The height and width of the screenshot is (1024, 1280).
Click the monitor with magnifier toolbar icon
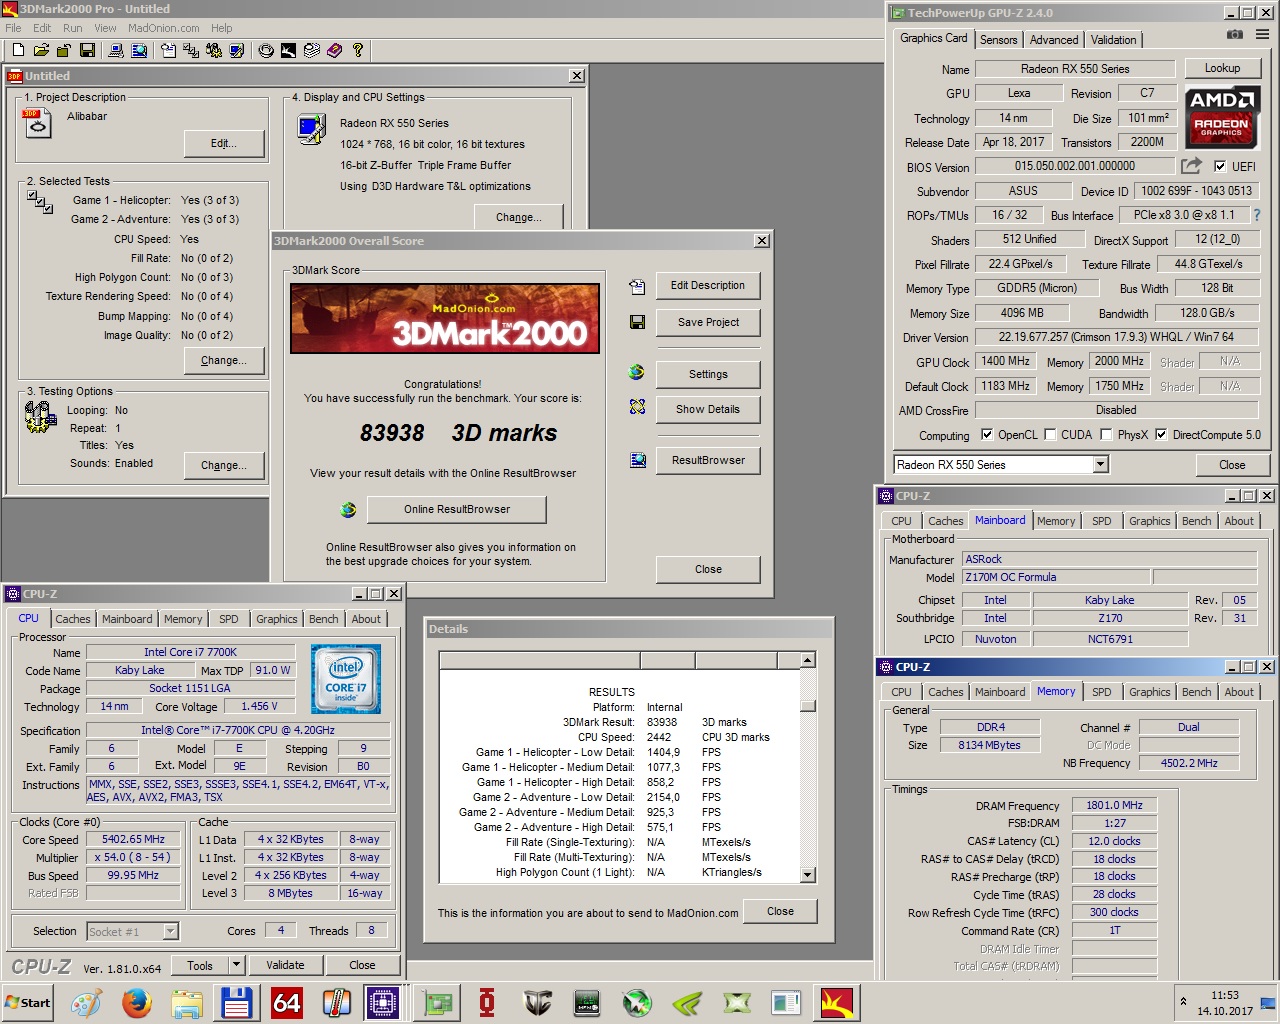139,50
